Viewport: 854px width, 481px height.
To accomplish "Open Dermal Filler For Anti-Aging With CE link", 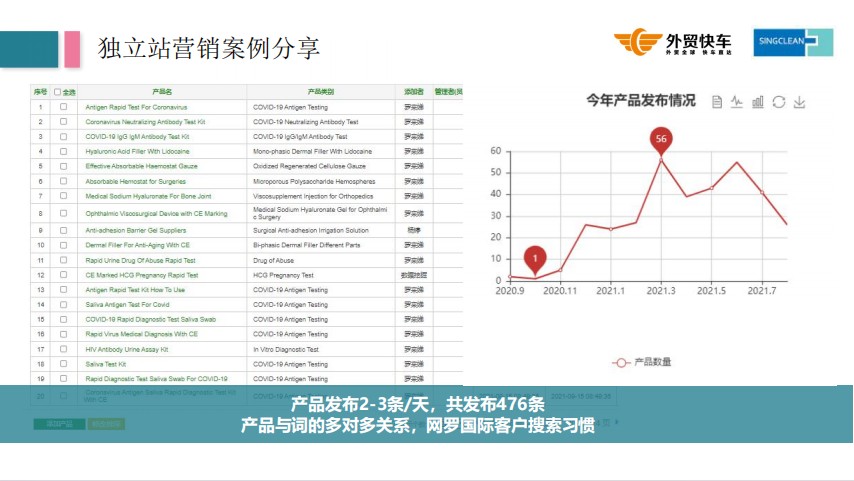I will pos(138,245).
